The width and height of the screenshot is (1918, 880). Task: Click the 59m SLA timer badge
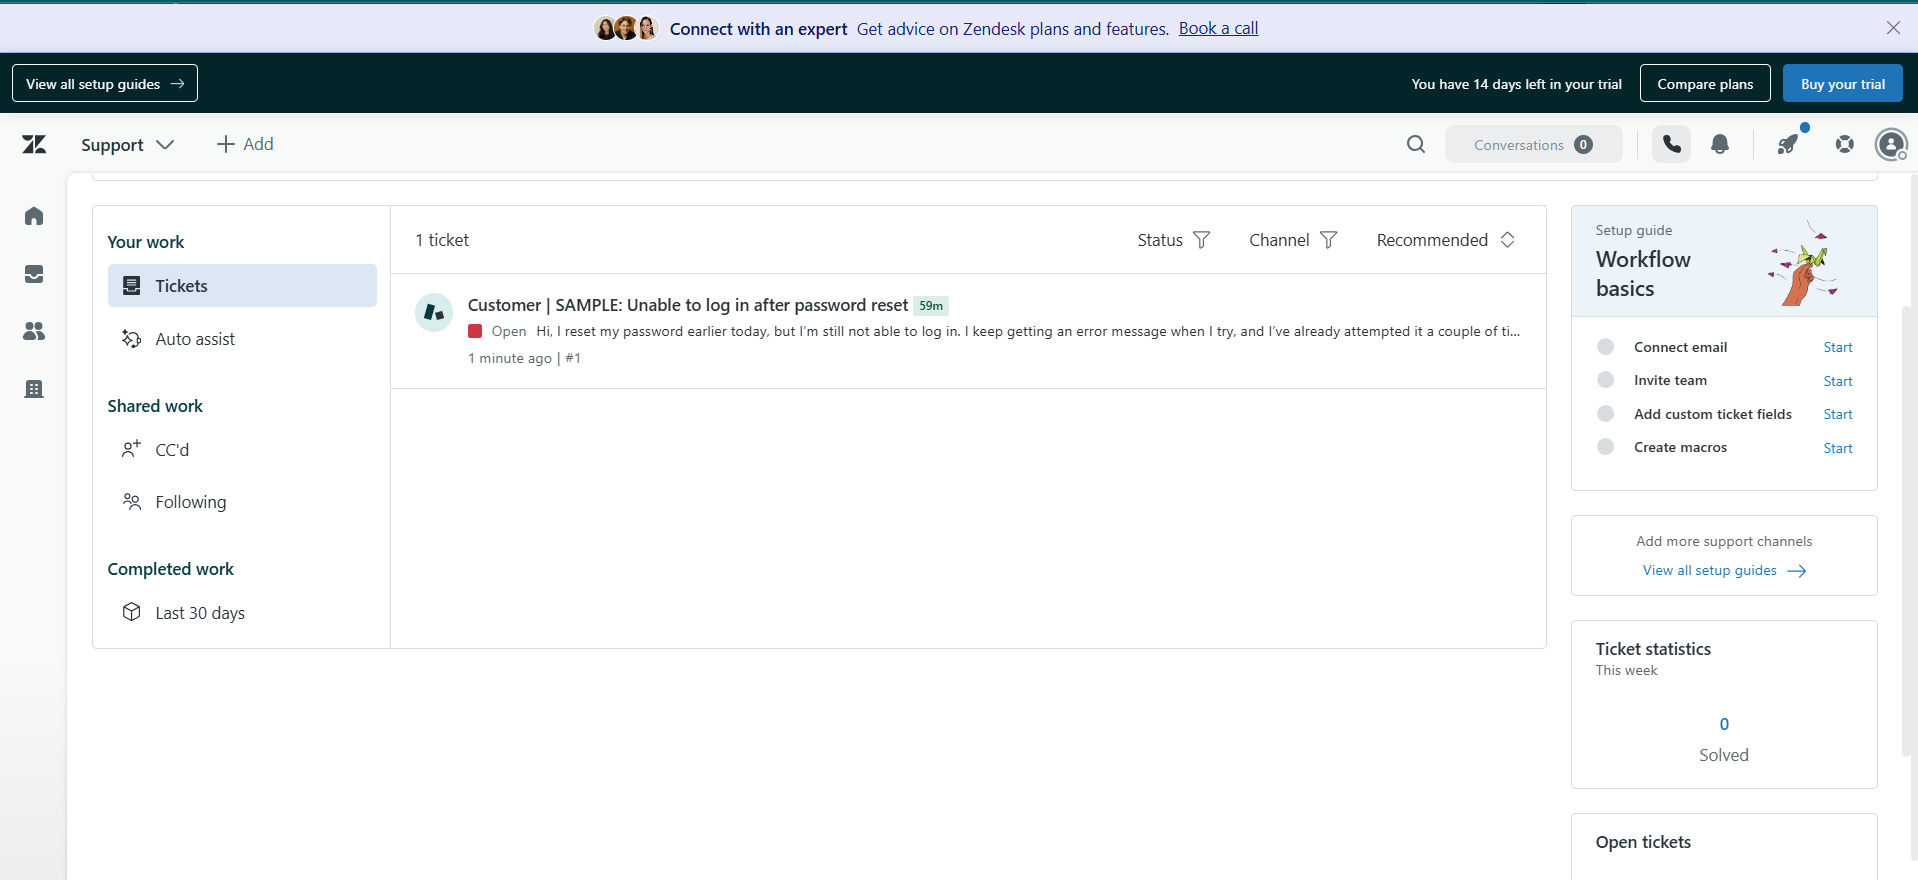(931, 306)
